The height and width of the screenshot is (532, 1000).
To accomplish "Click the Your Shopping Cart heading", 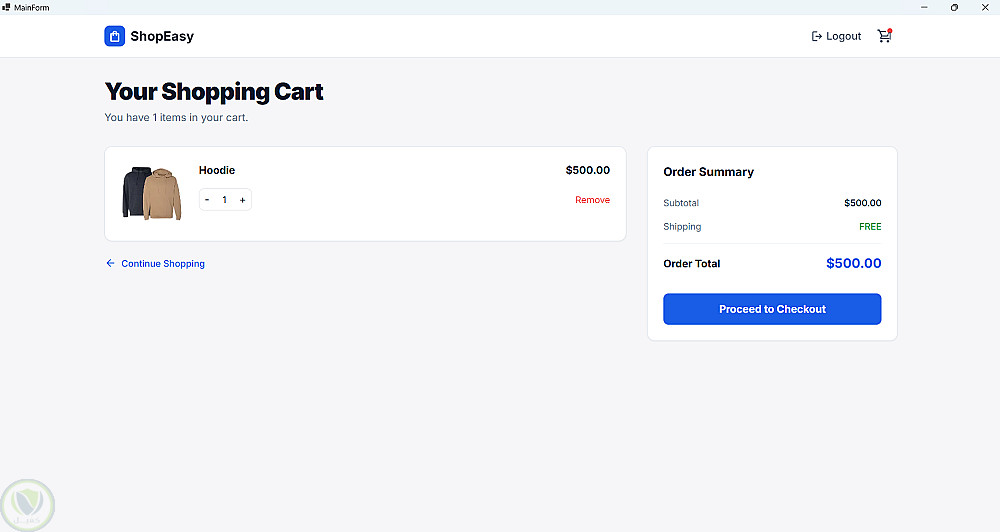I will 214,92.
